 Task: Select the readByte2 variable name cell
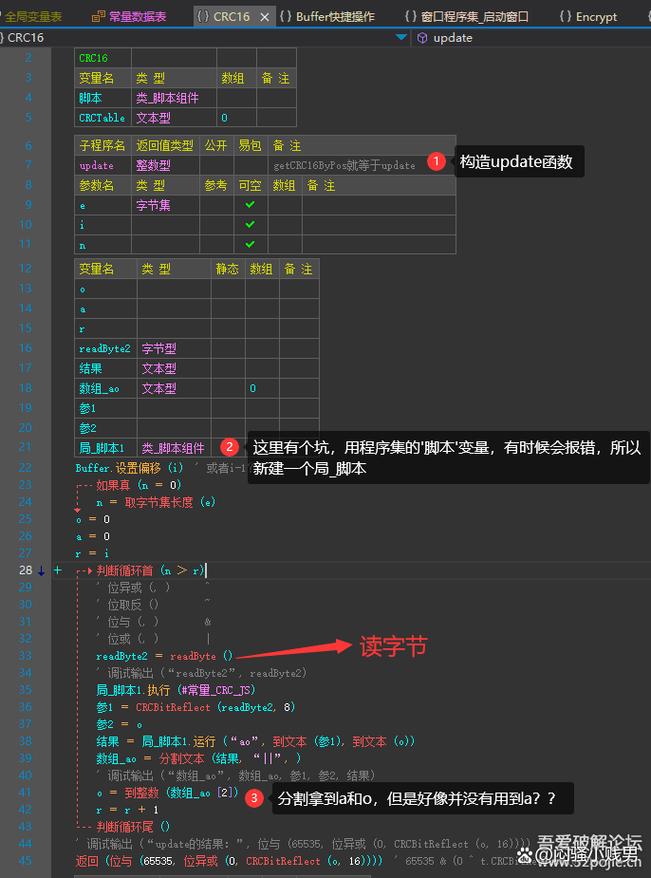point(106,349)
